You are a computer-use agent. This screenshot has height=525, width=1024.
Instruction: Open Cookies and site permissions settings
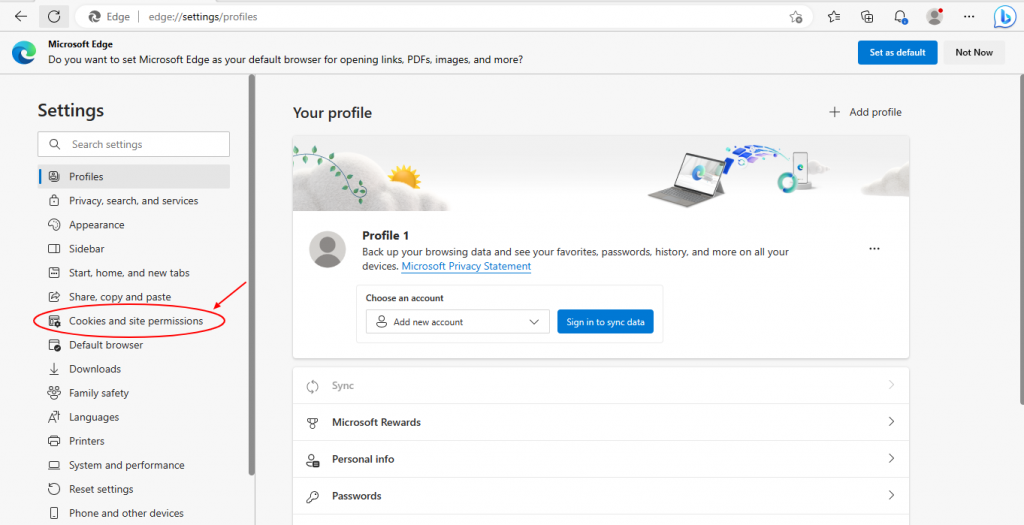click(x=135, y=321)
